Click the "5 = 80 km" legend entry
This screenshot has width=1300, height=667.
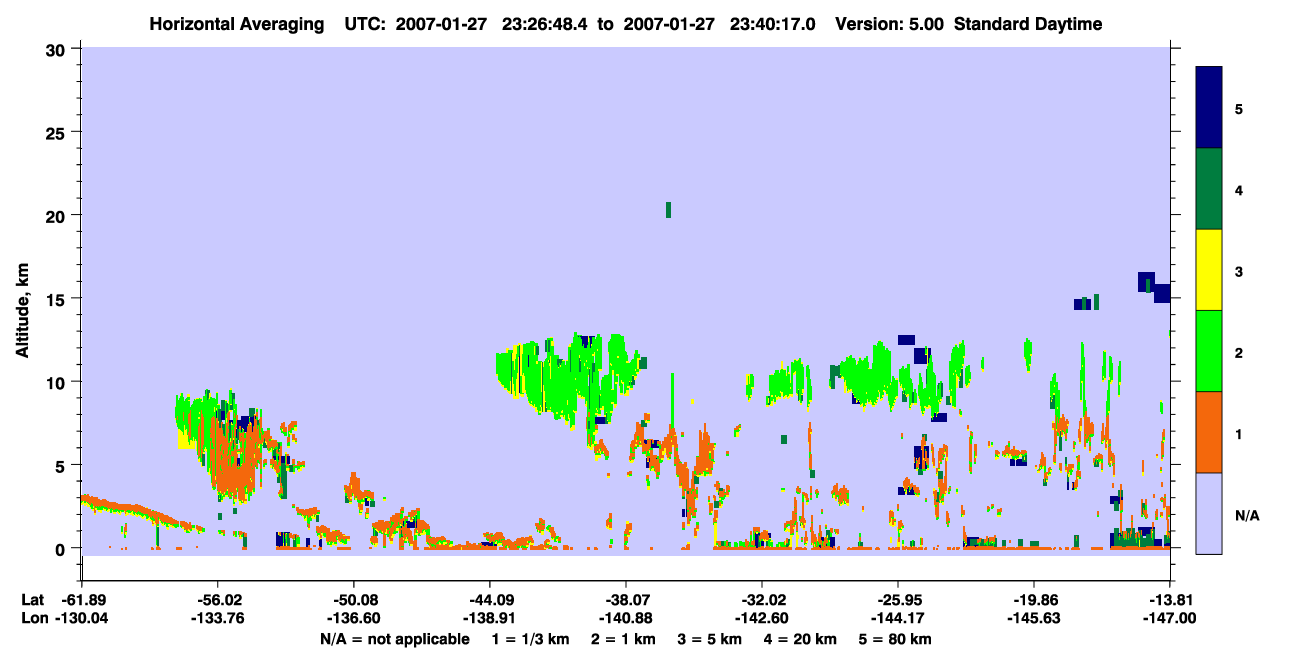[x=895, y=638]
